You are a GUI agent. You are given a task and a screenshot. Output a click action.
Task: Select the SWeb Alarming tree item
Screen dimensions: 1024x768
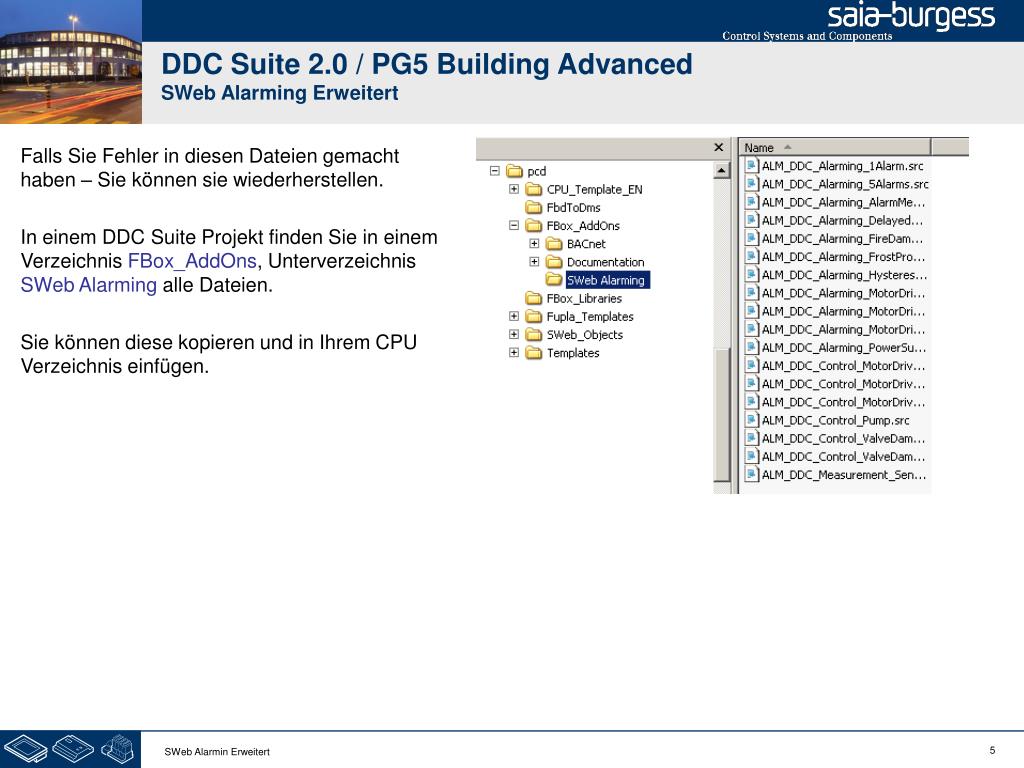tap(607, 280)
